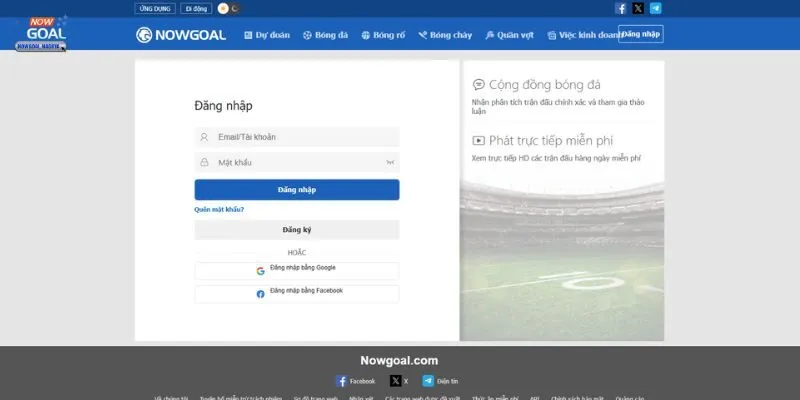Image resolution: width=800 pixels, height=400 pixels.
Task: Choose Đăng nhập bằng Google
Action: point(297,270)
